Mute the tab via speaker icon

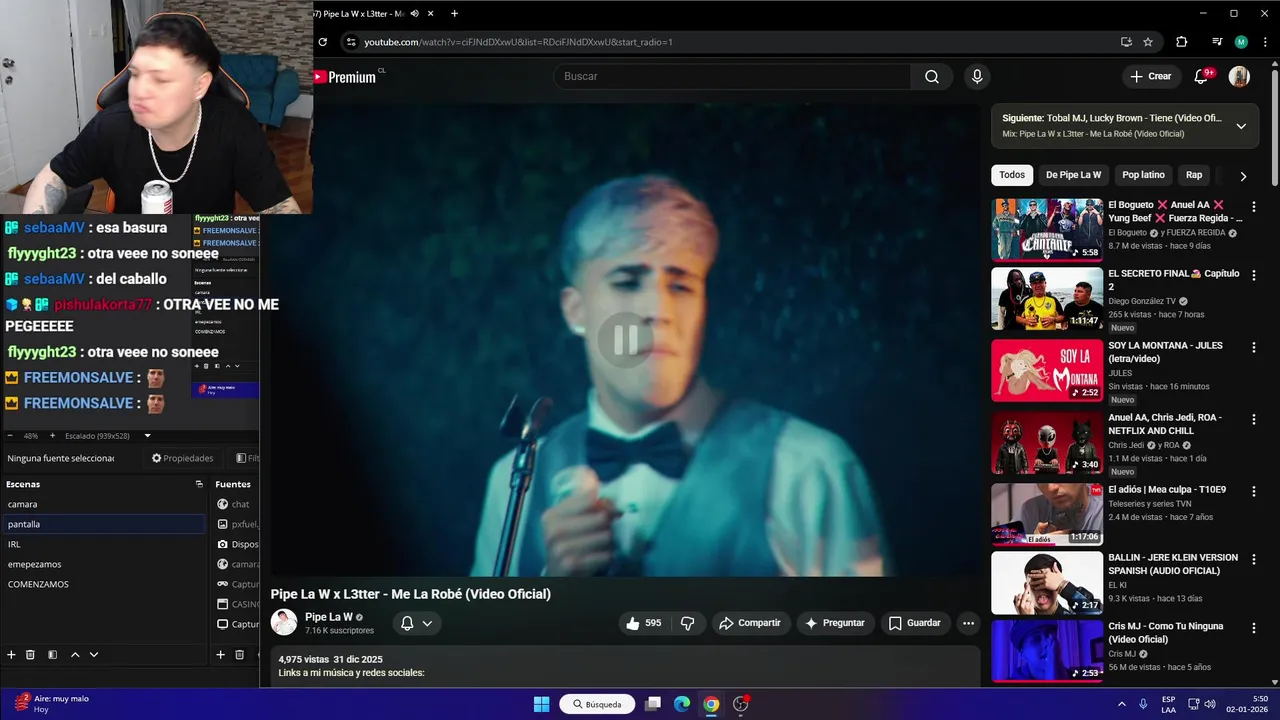(414, 13)
